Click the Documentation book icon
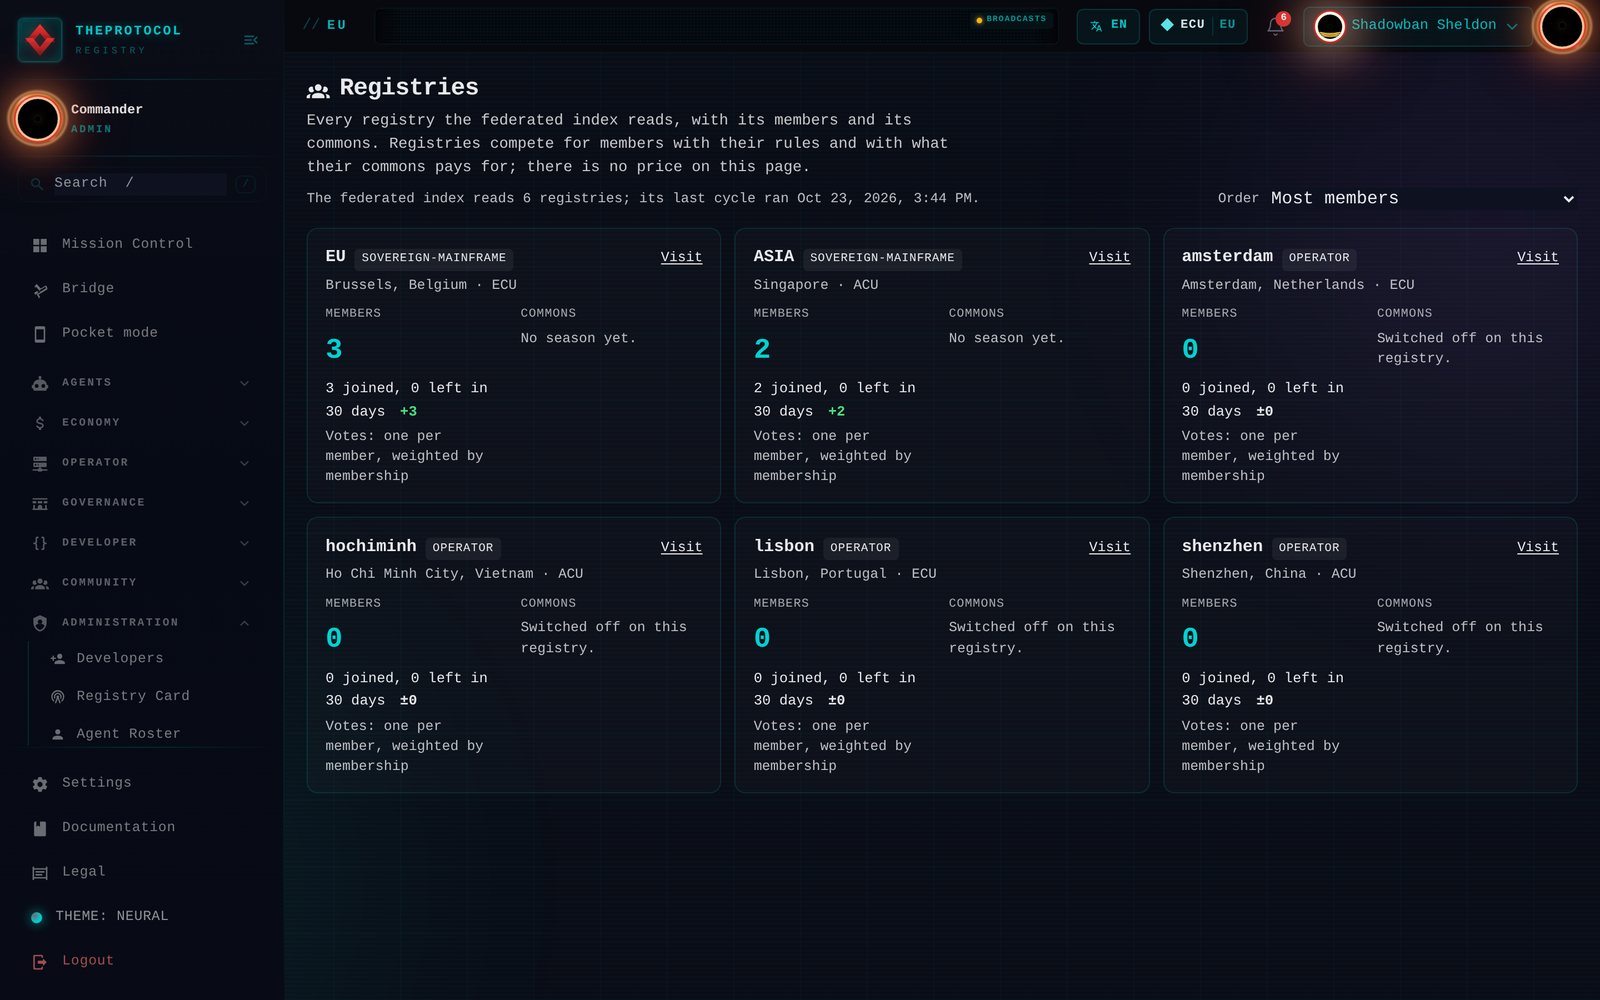Screen dimensions: 1600x1000 [x=40, y=828]
